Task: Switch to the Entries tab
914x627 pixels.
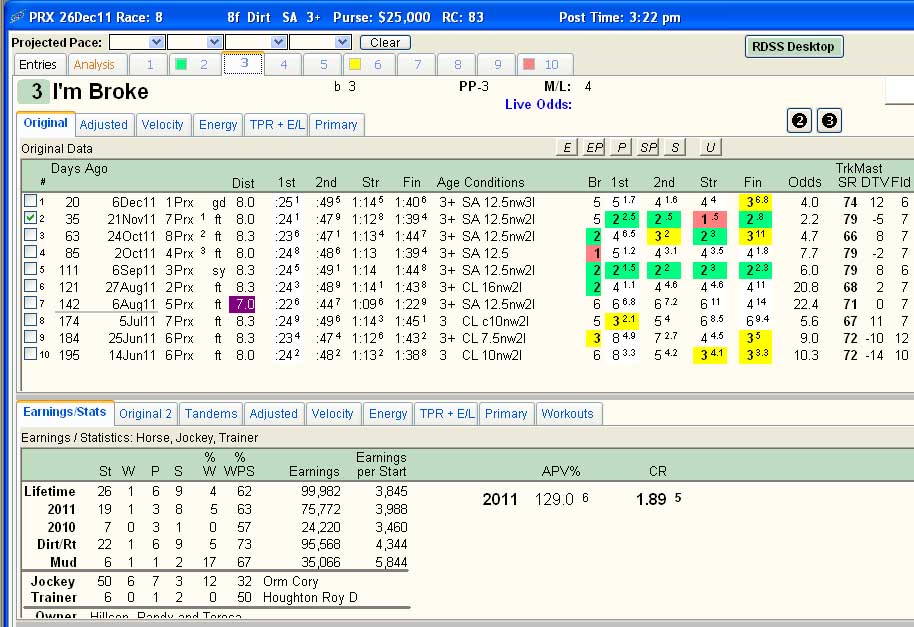Action: point(38,64)
